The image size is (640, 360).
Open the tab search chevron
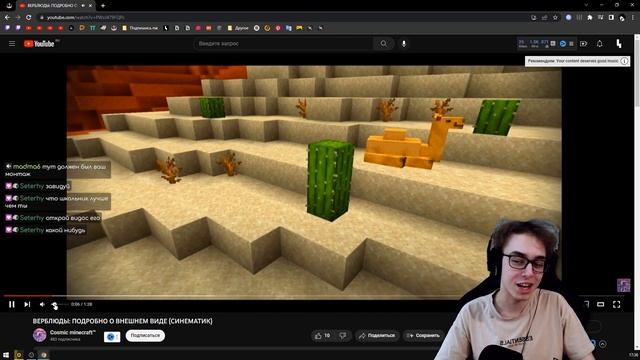pos(586,5)
